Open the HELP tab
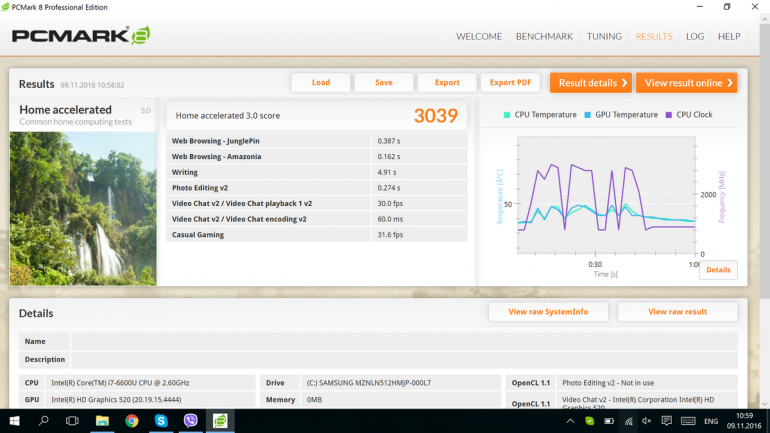The width and height of the screenshot is (770, 433). 729,36
